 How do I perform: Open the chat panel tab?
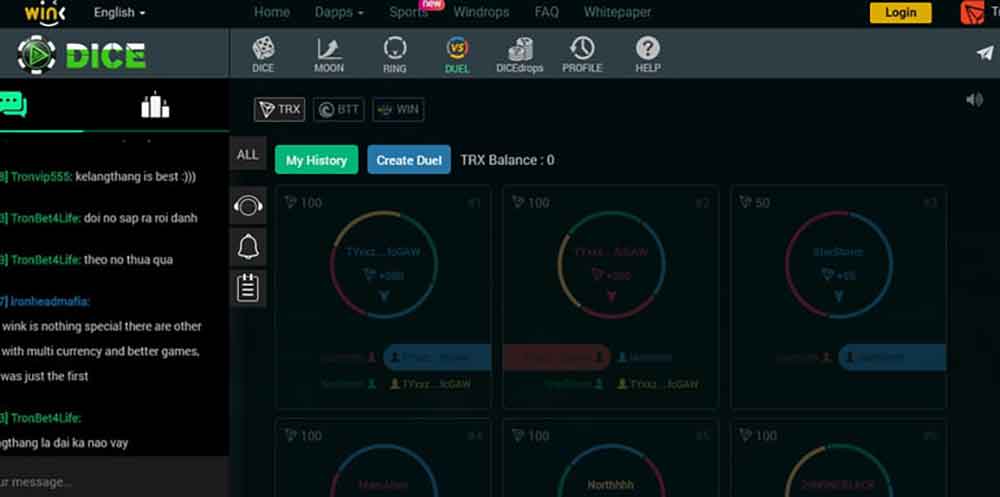click(x=13, y=105)
